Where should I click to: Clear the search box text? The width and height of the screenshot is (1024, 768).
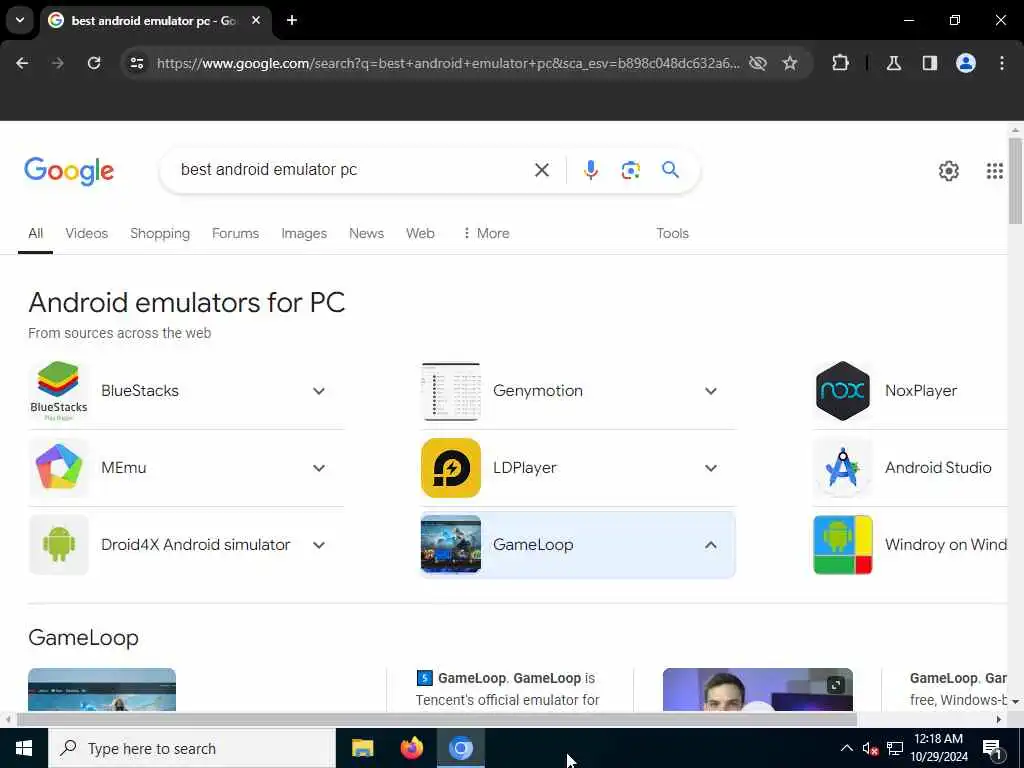click(x=541, y=170)
